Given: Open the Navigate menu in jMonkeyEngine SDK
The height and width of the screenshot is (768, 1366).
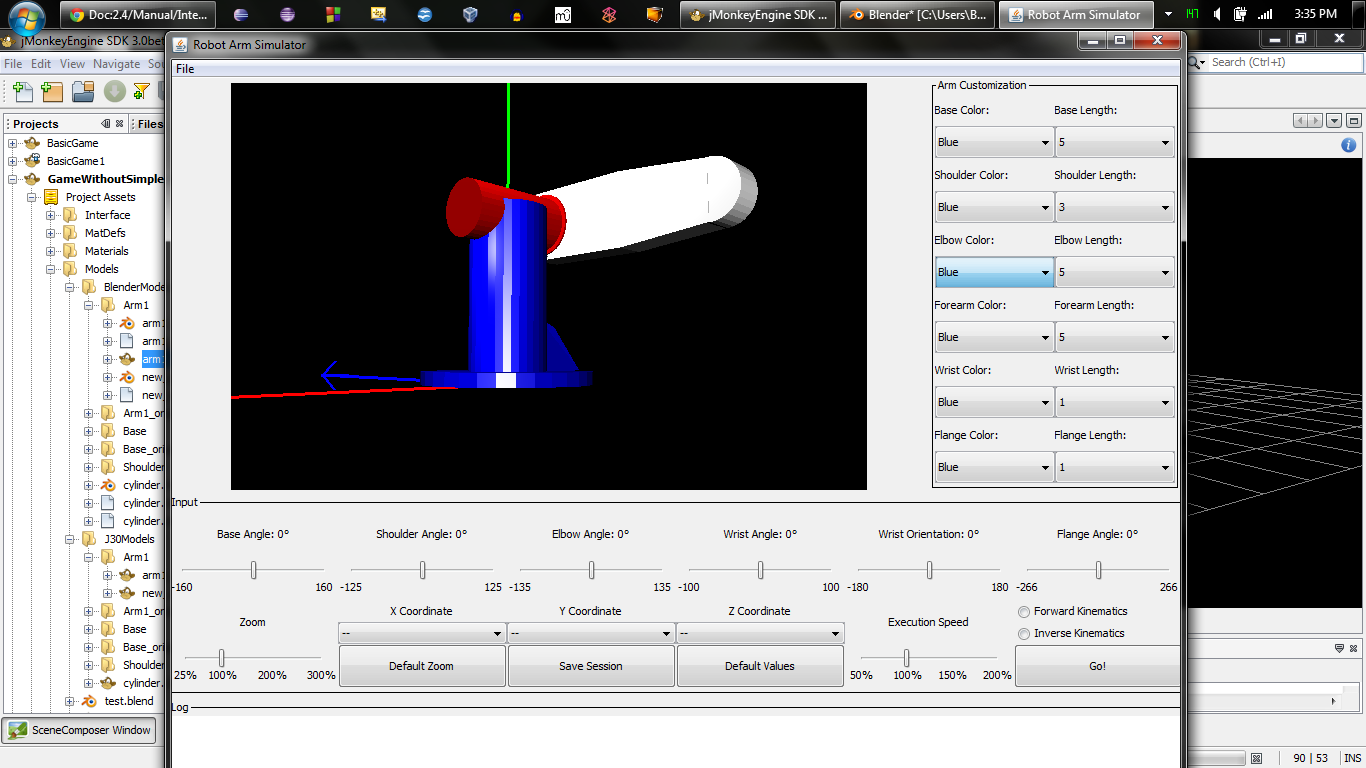Looking at the screenshot, I should (x=116, y=64).
